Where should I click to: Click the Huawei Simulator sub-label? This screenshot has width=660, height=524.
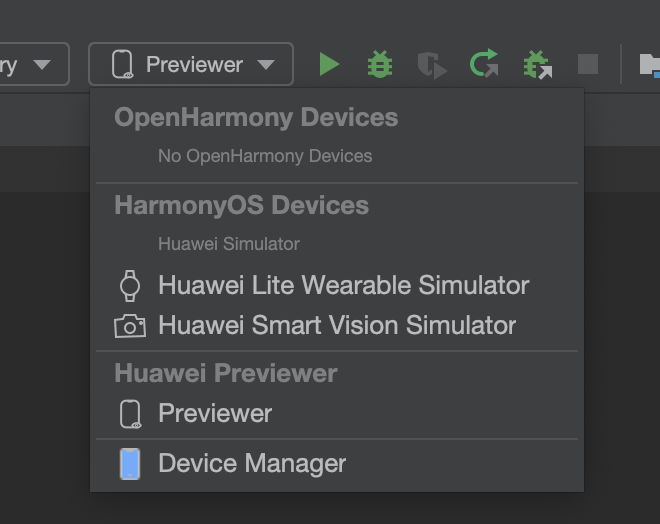pyautogui.click(x=229, y=244)
